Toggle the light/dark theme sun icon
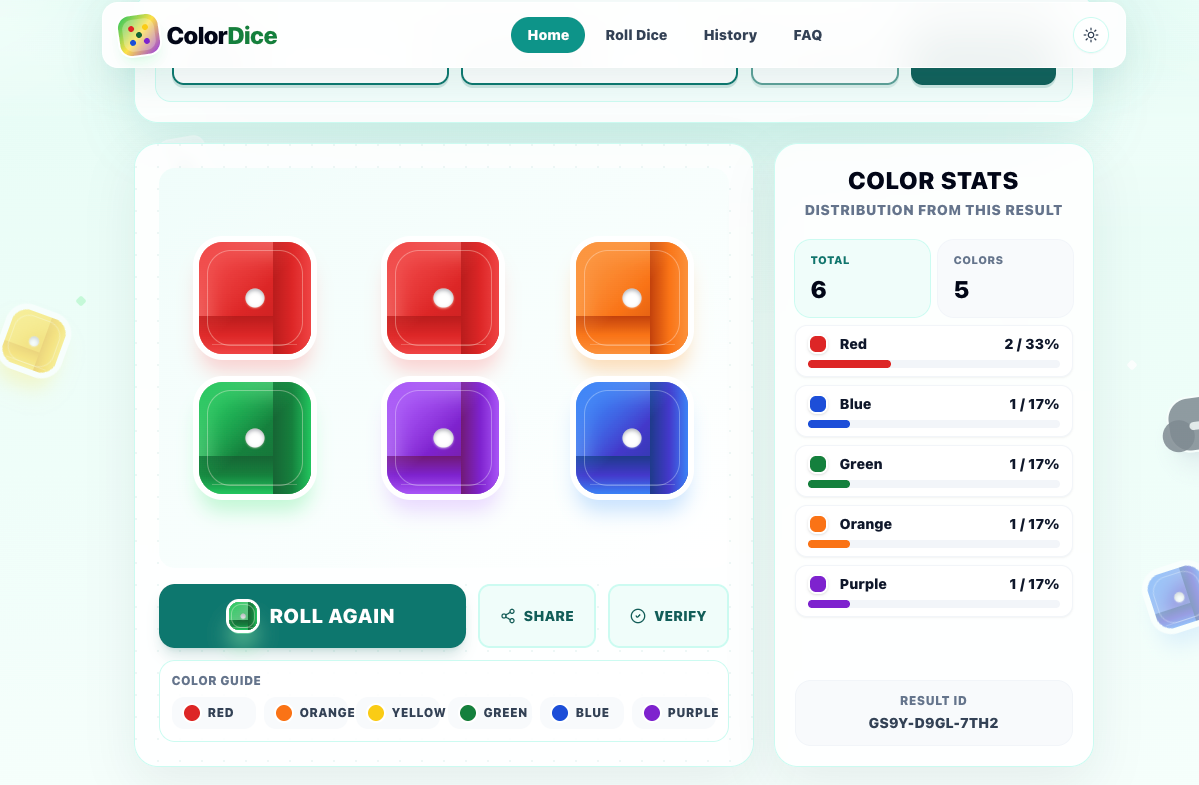This screenshot has width=1199, height=785. (1091, 35)
